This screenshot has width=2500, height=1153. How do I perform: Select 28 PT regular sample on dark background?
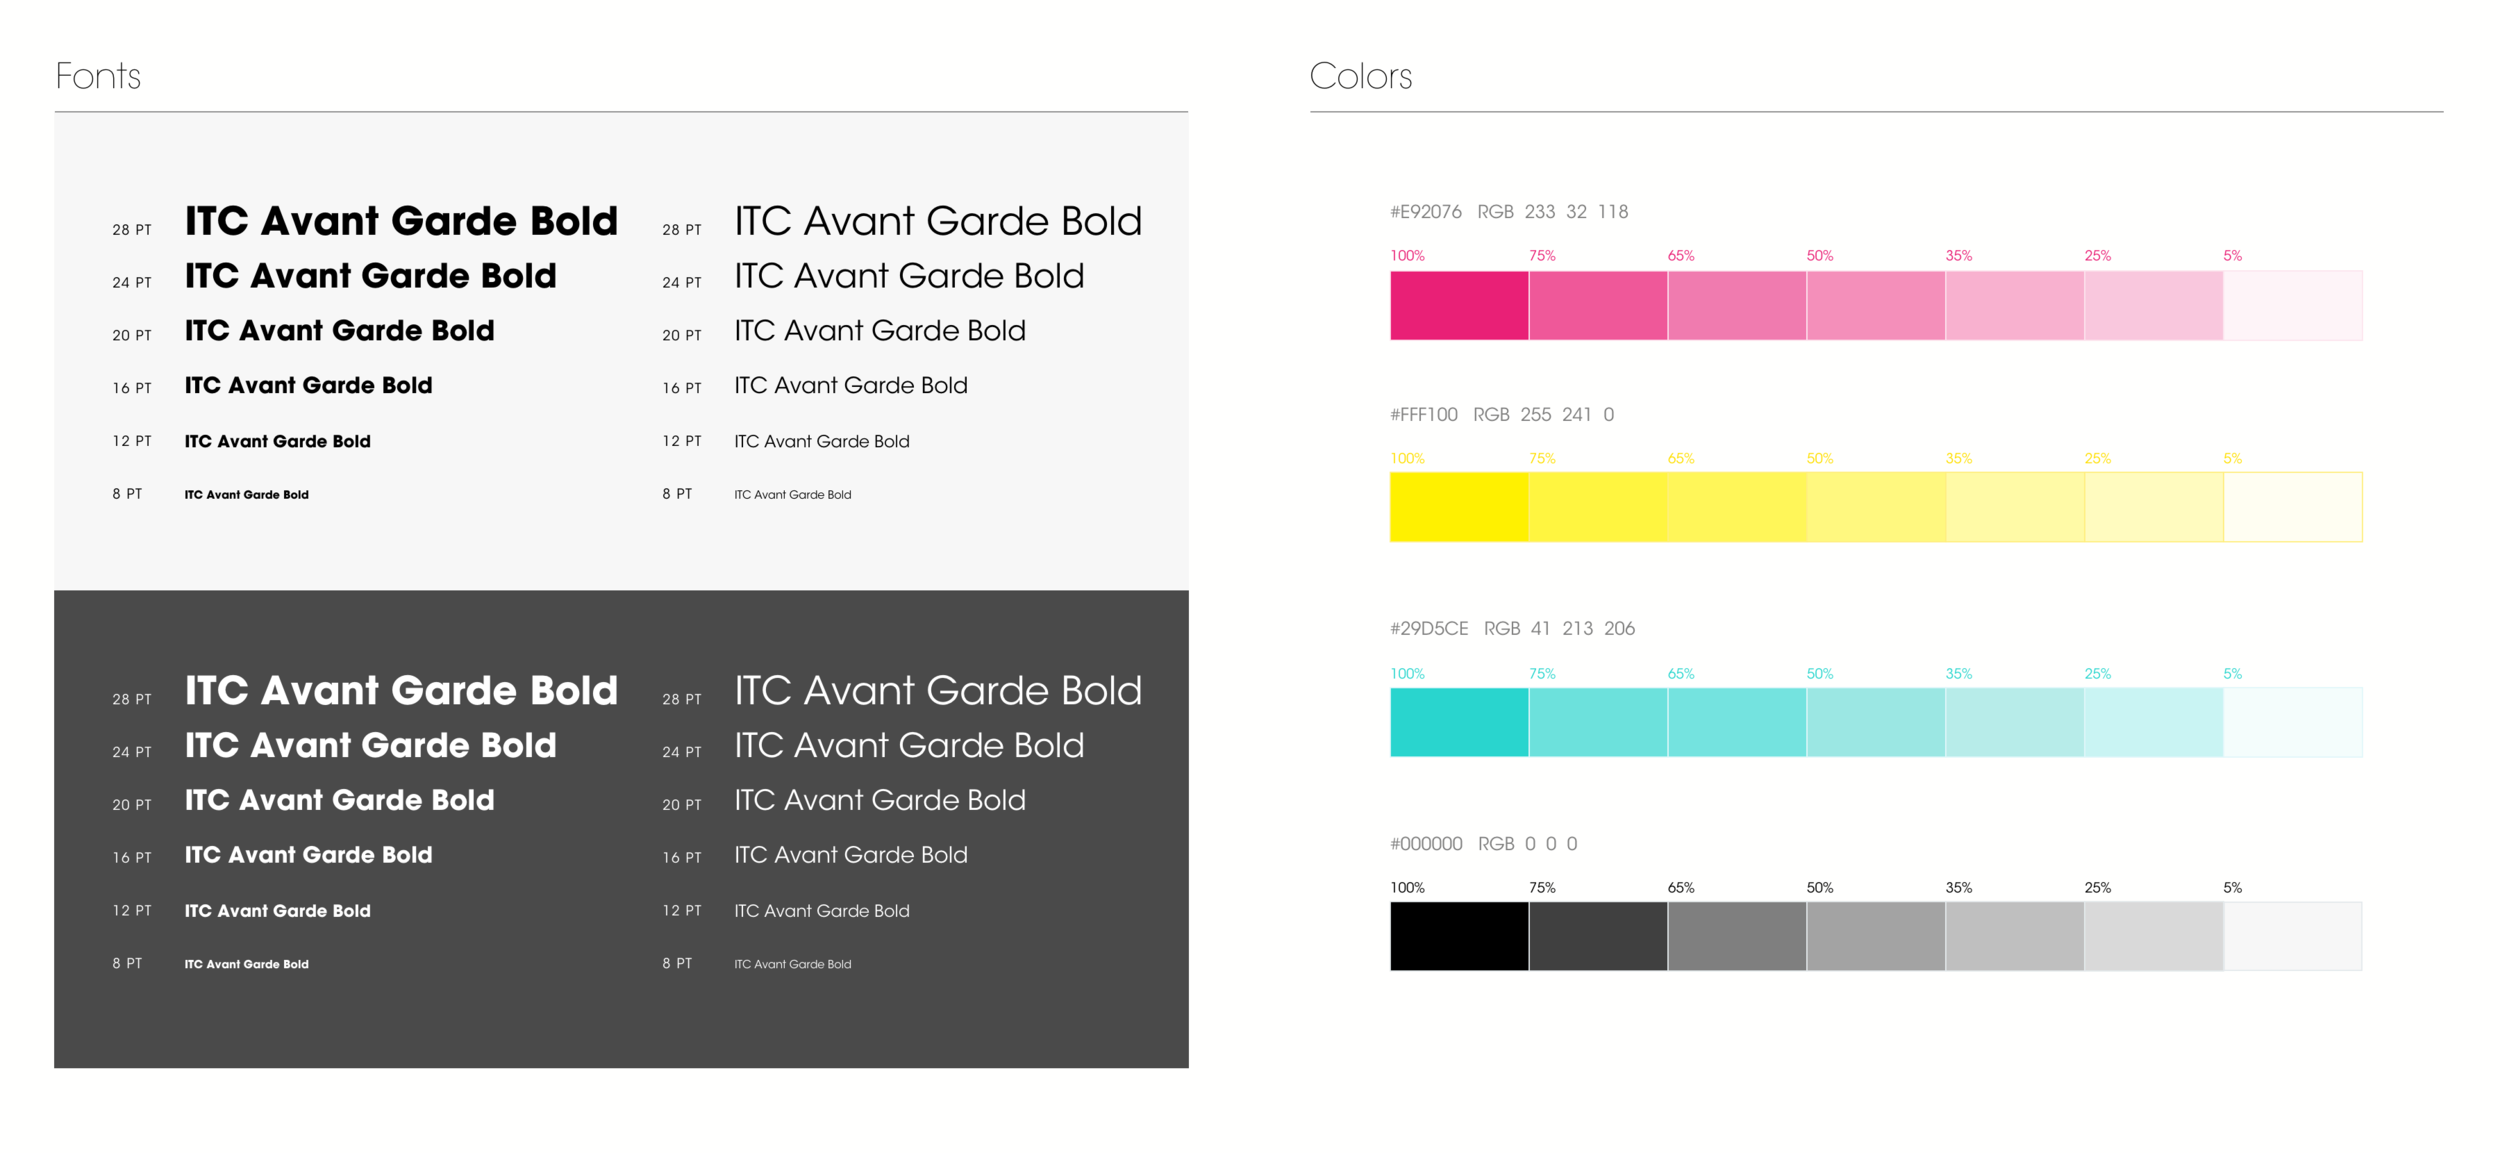(x=938, y=691)
